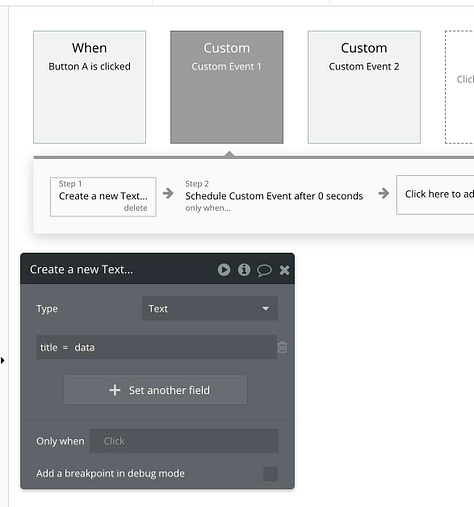The image size is (474, 507).
Task: Delete Step 1 via the delete link
Action: [135, 208]
